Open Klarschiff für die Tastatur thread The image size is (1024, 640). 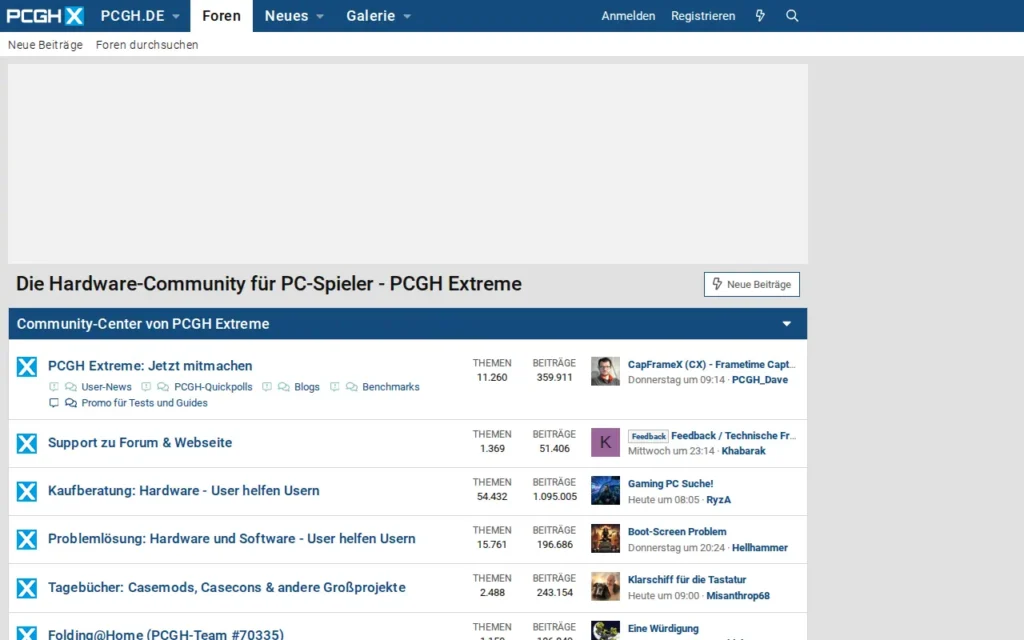pyautogui.click(x=687, y=580)
